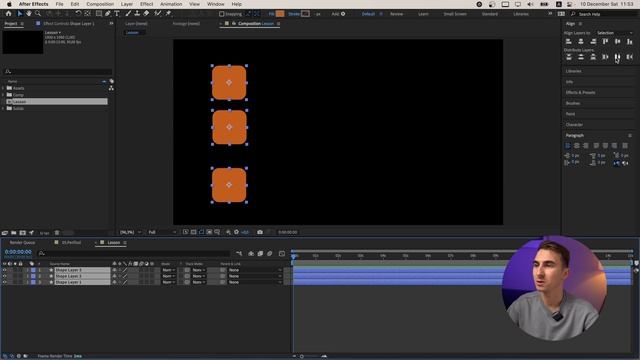Screen dimensions: 640x360
Task: Delete selected project item trash icon
Action: pos(57,233)
